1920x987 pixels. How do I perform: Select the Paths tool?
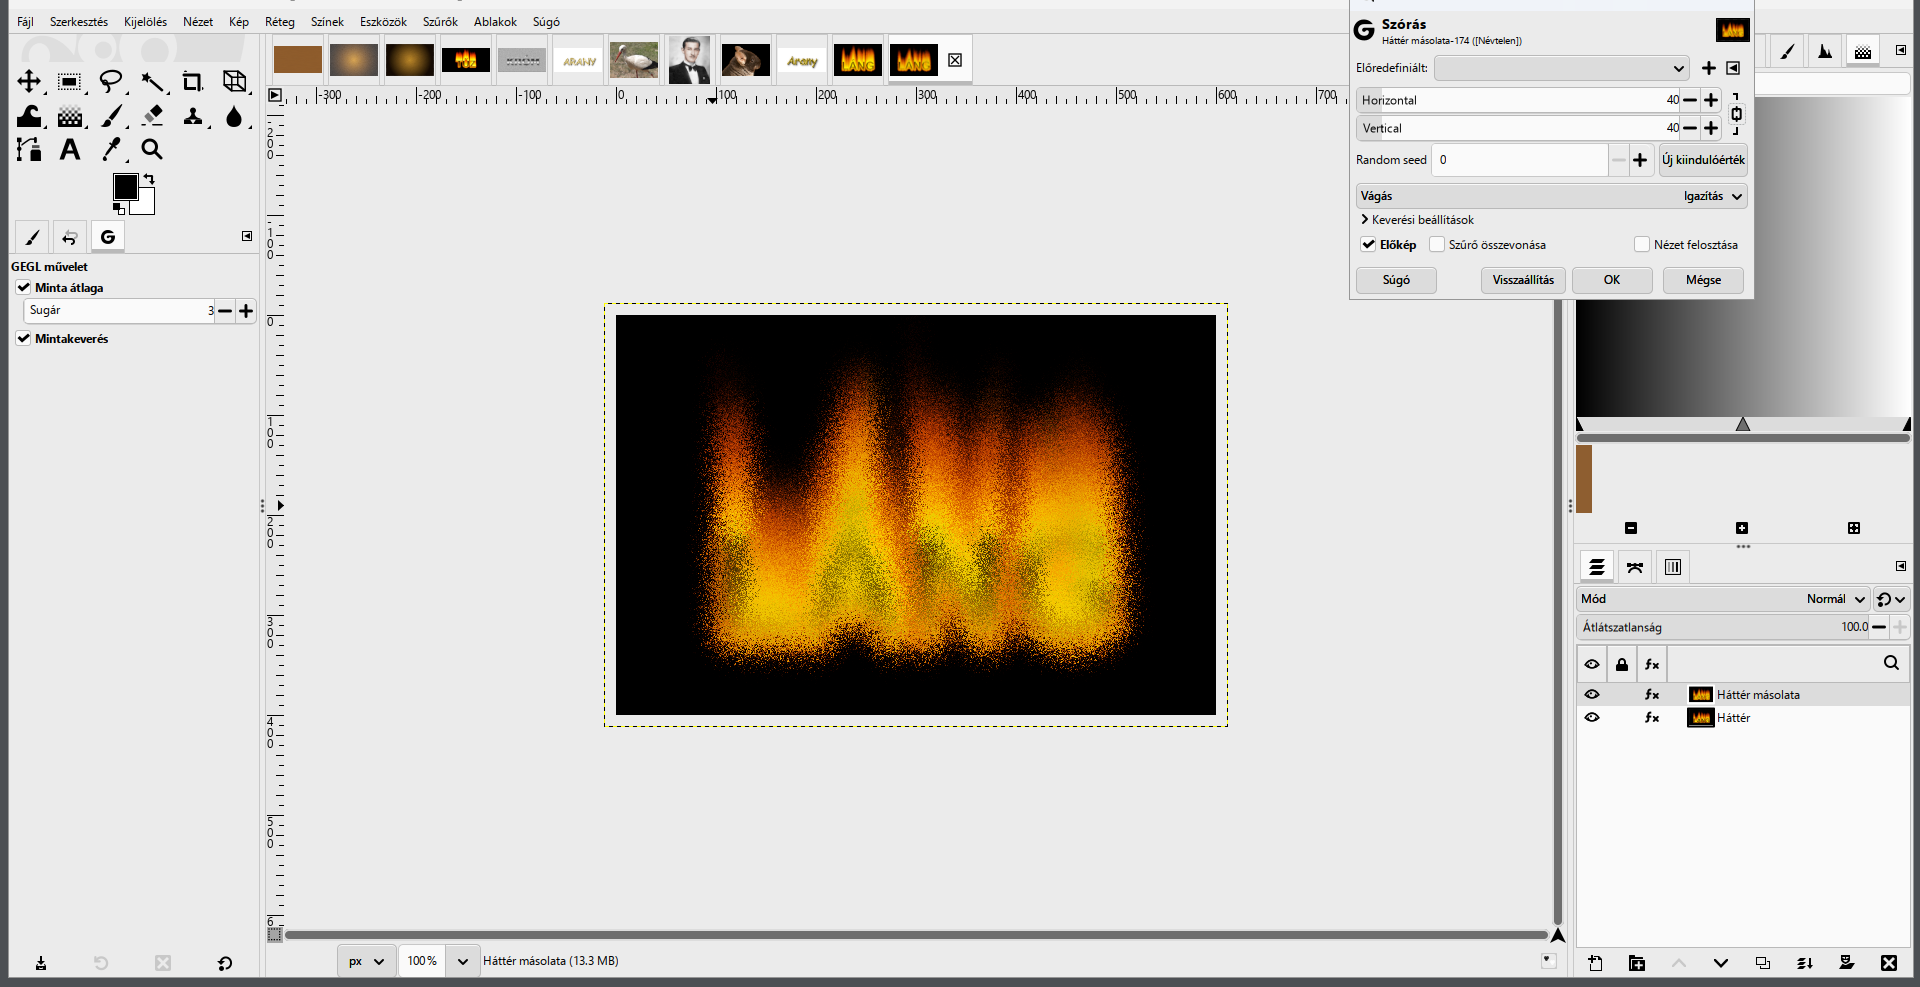pos(29,150)
